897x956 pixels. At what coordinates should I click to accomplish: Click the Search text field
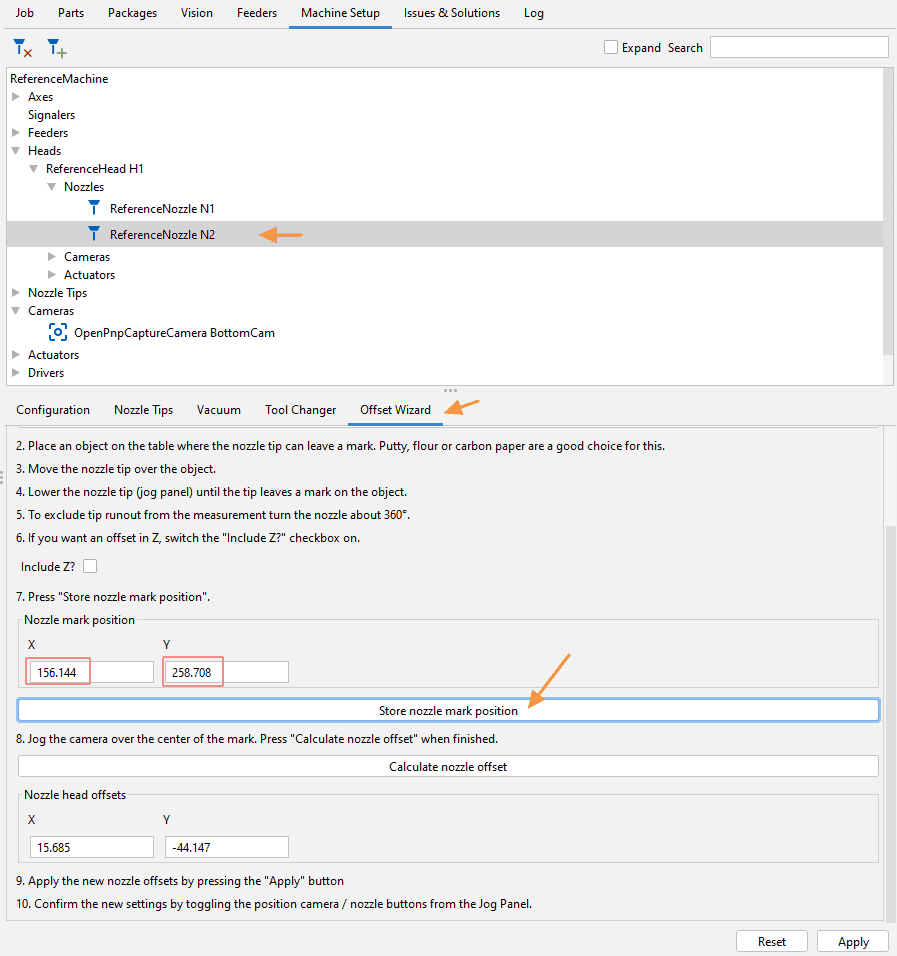[x=798, y=47]
